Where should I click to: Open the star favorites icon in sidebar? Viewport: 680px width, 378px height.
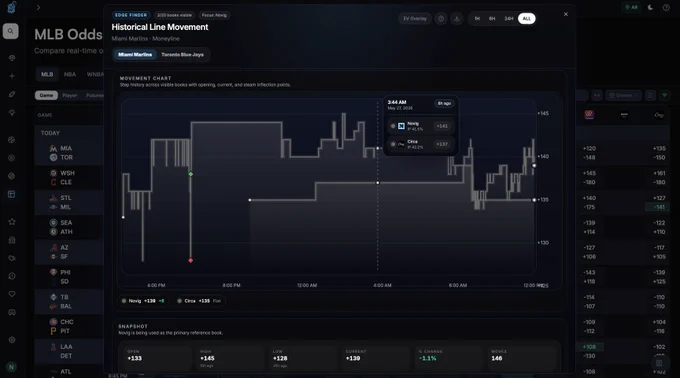tap(12, 222)
